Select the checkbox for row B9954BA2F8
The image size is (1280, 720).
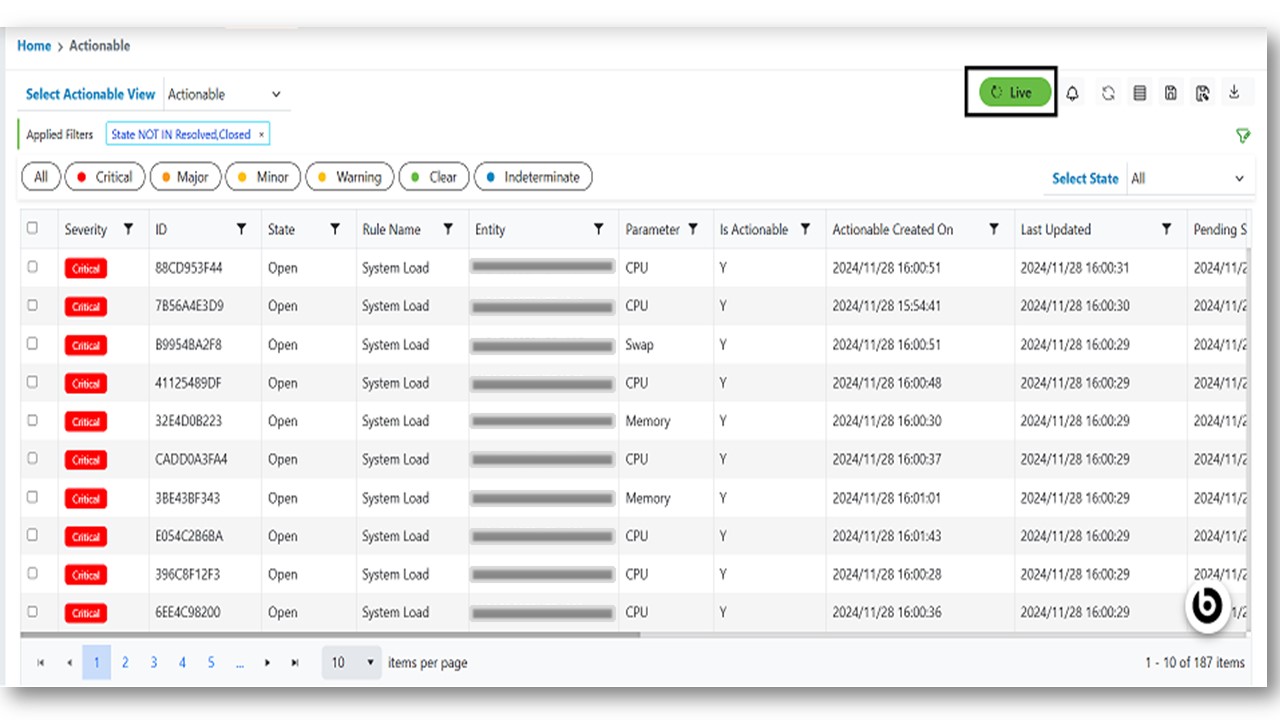click(32, 343)
